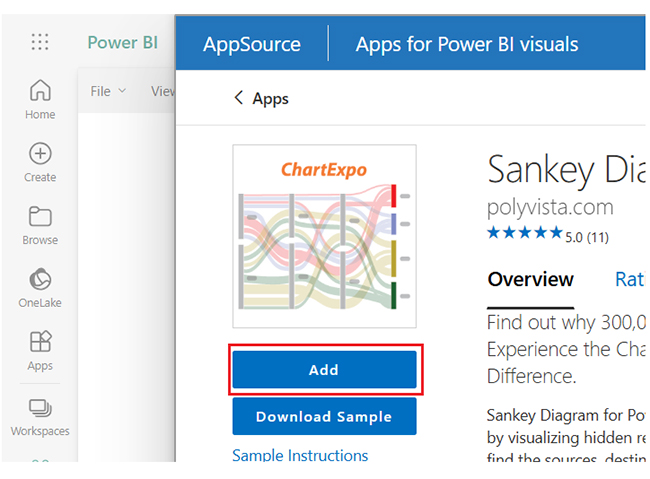The height and width of the screenshot is (479, 650).
Task: Click the Create plus icon
Action: pyautogui.click(x=40, y=161)
